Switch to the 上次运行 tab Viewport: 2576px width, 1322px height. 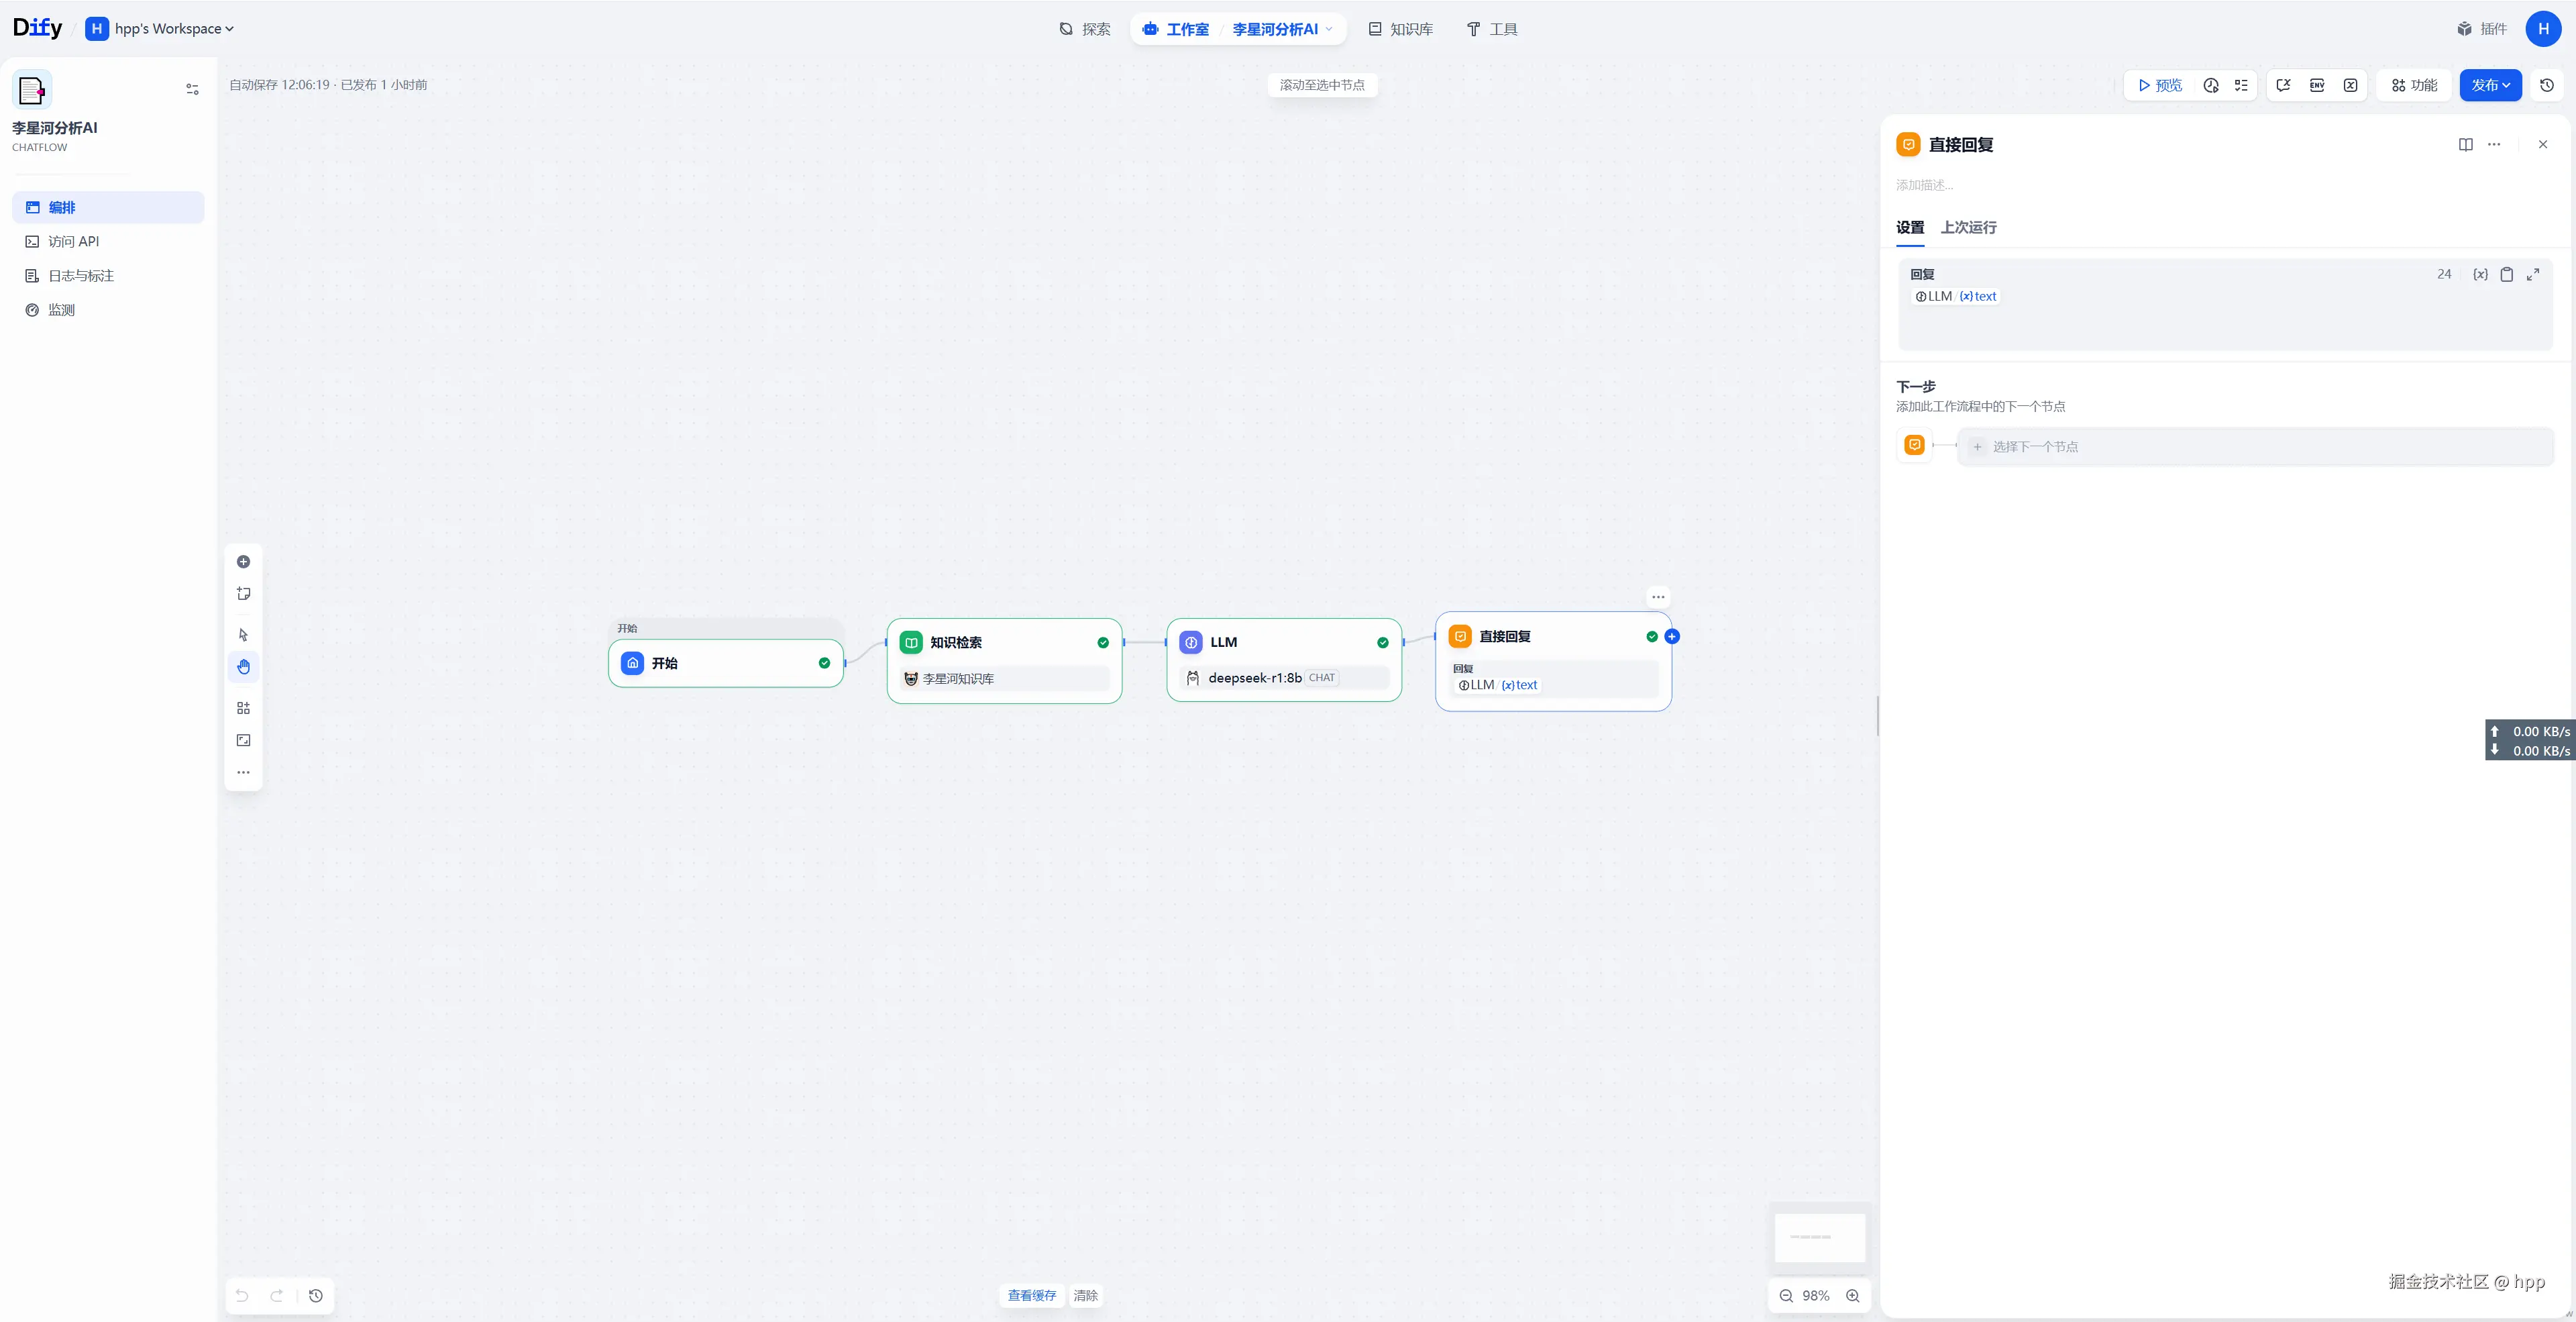[1968, 227]
